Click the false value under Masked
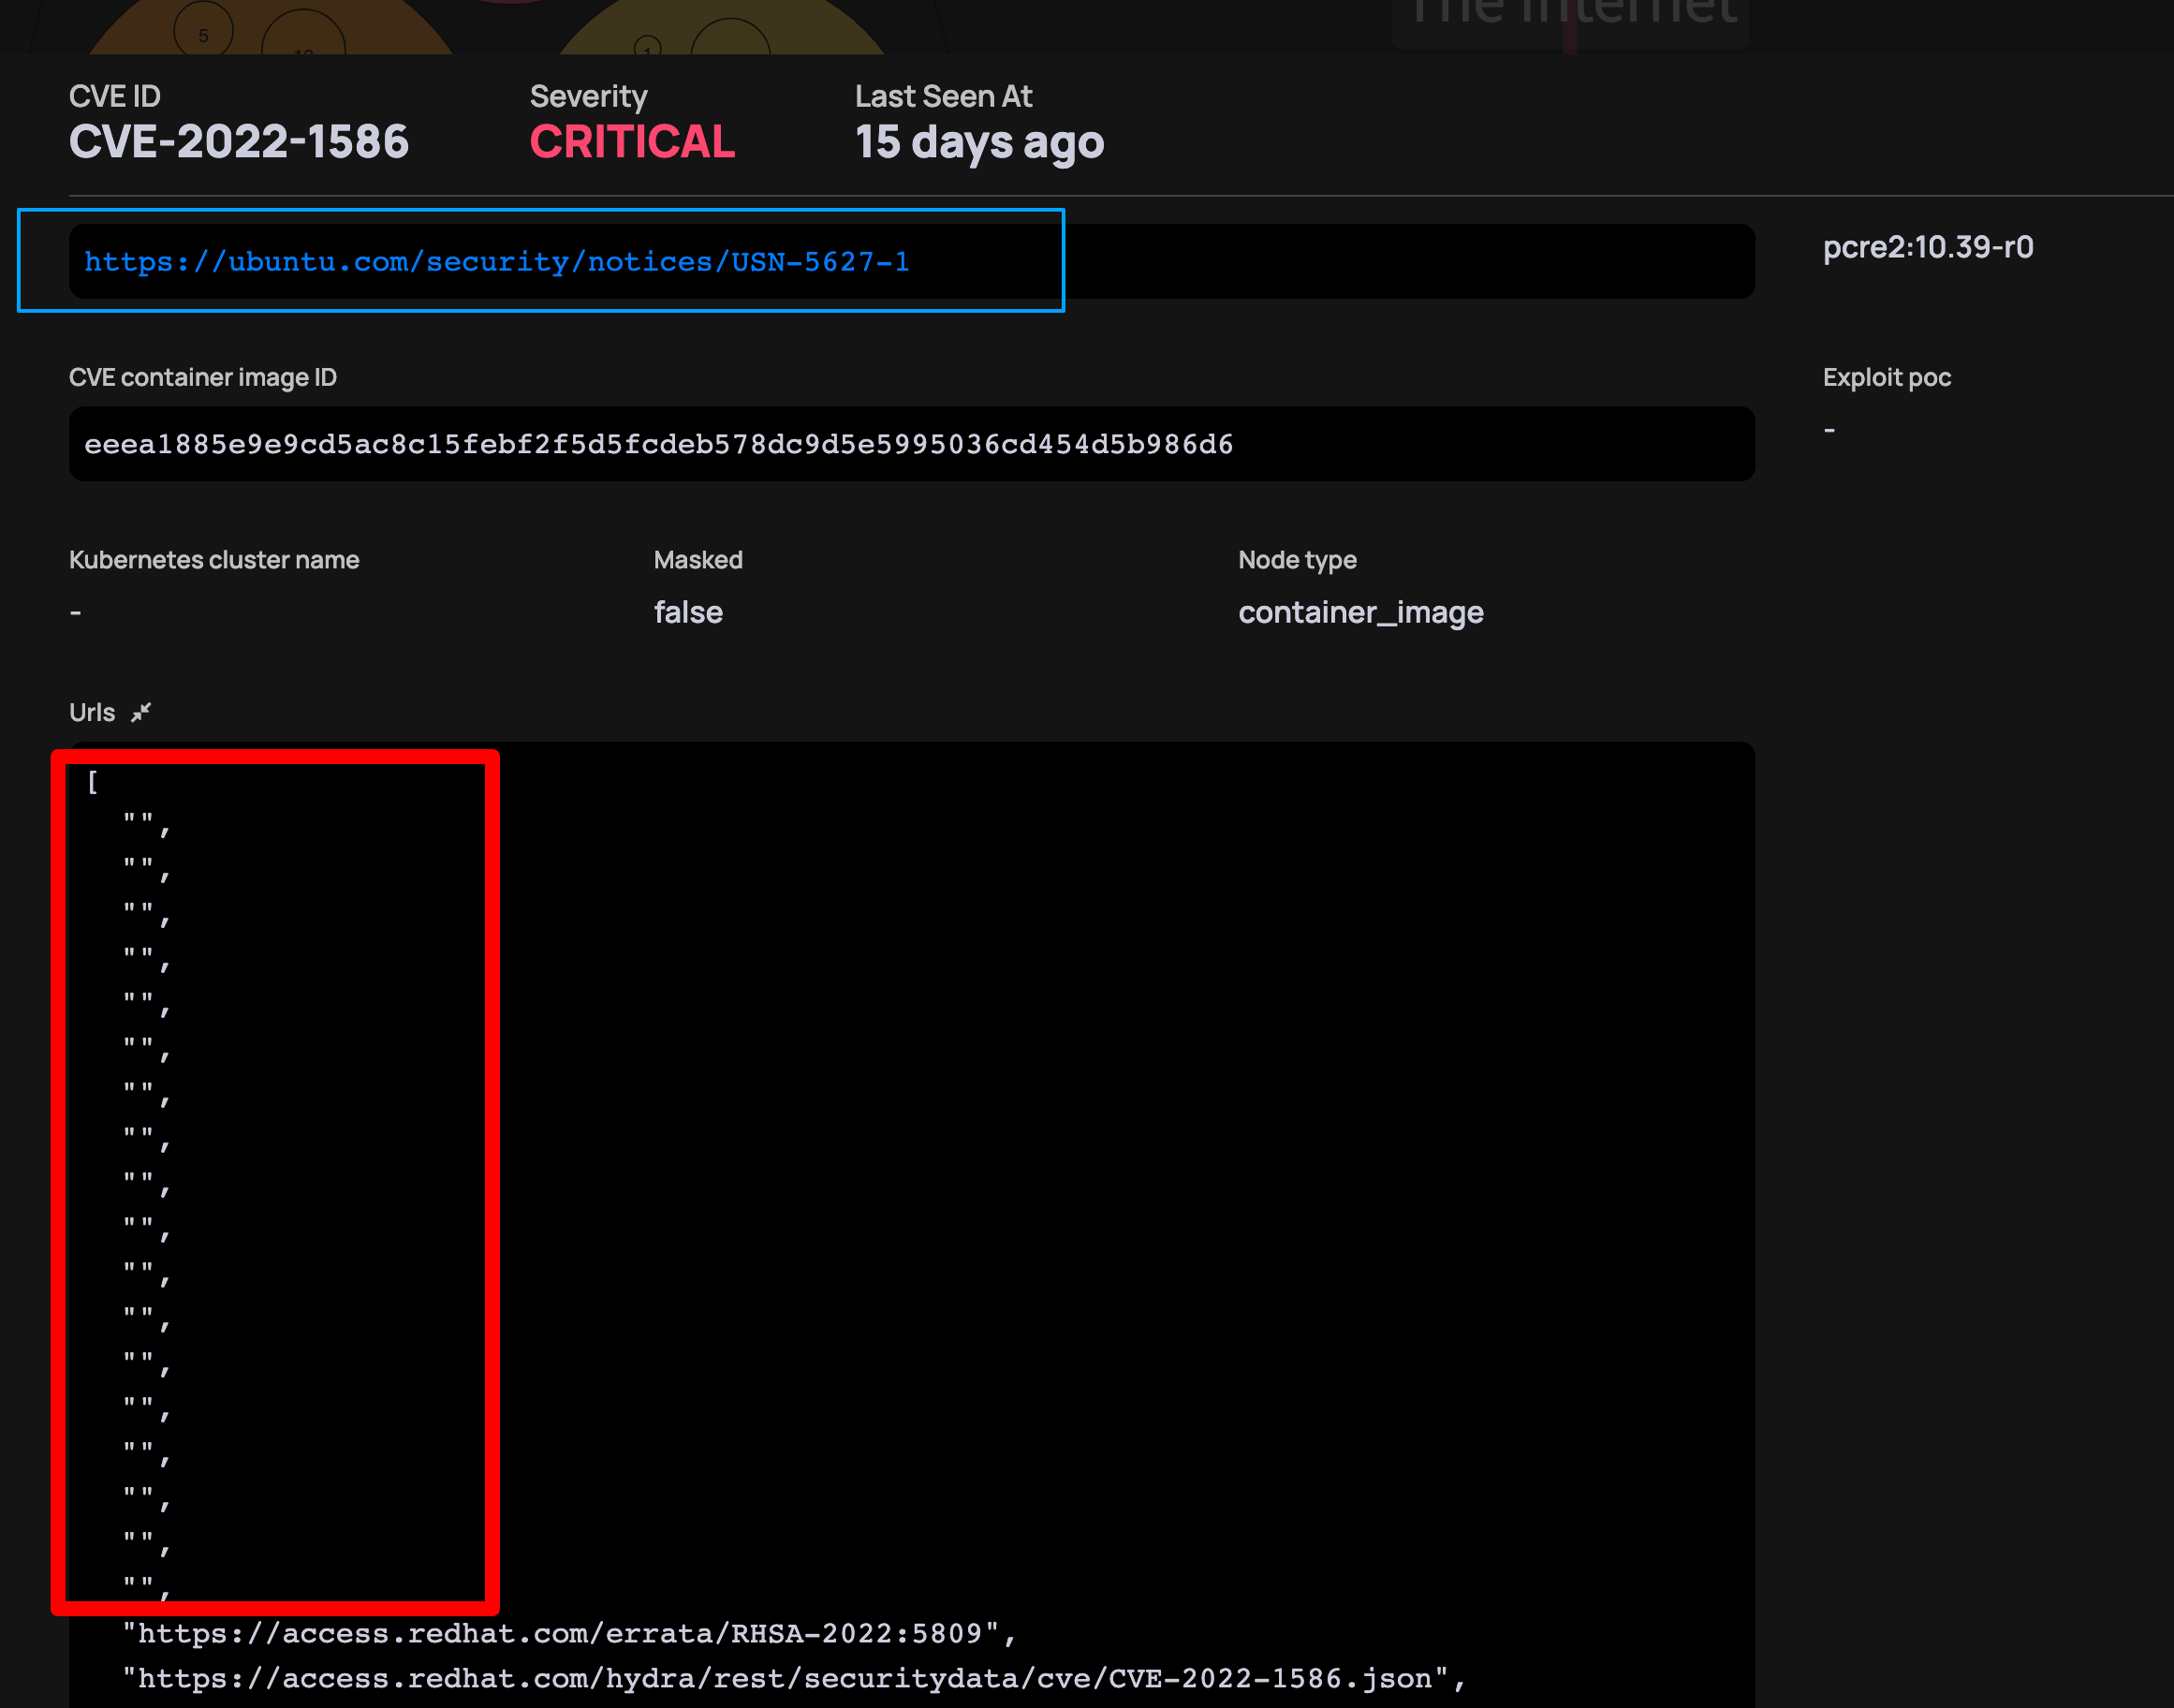 688,612
